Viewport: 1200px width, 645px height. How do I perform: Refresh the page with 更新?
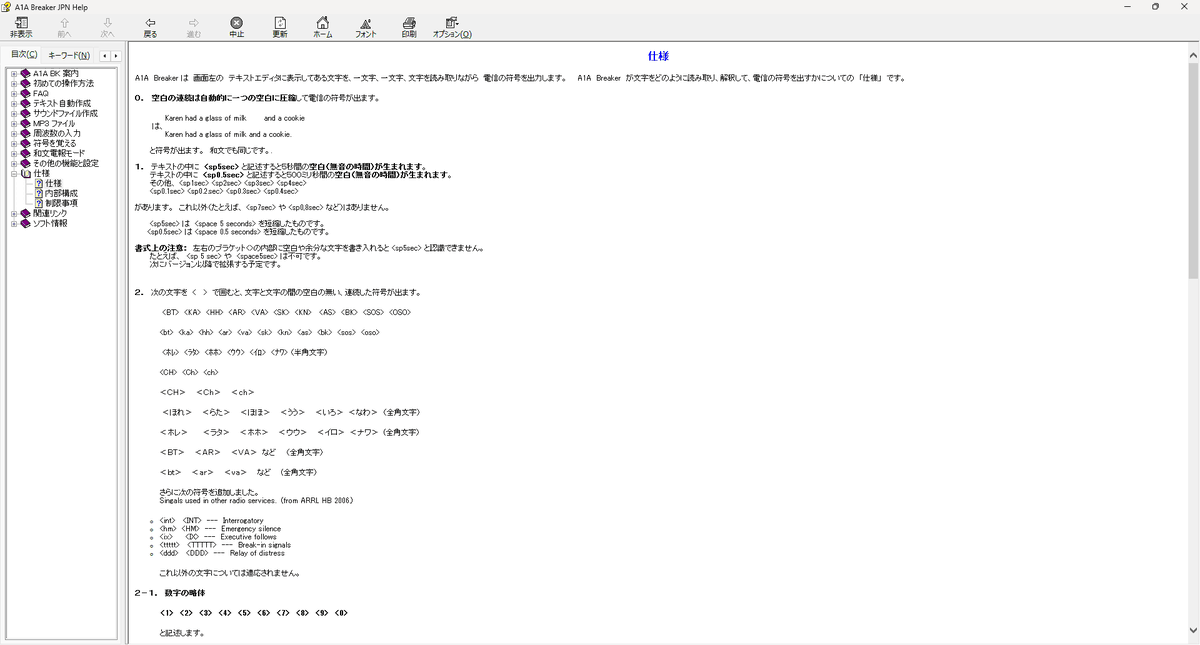click(280, 27)
